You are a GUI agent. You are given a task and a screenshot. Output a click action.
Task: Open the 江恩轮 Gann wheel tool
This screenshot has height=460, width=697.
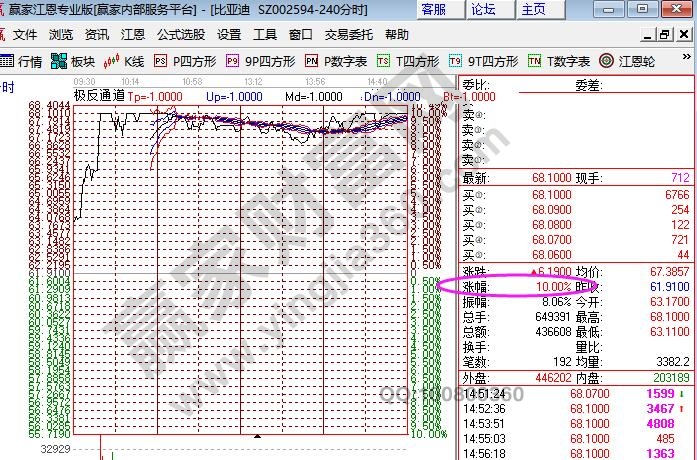click(630, 61)
